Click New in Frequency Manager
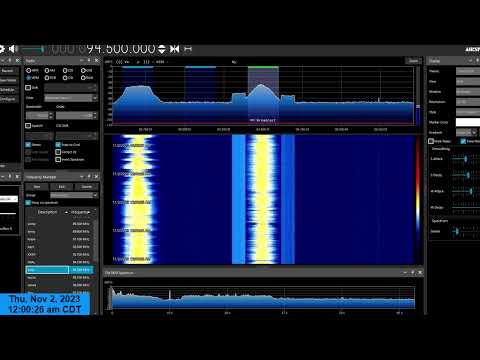 (37, 187)
